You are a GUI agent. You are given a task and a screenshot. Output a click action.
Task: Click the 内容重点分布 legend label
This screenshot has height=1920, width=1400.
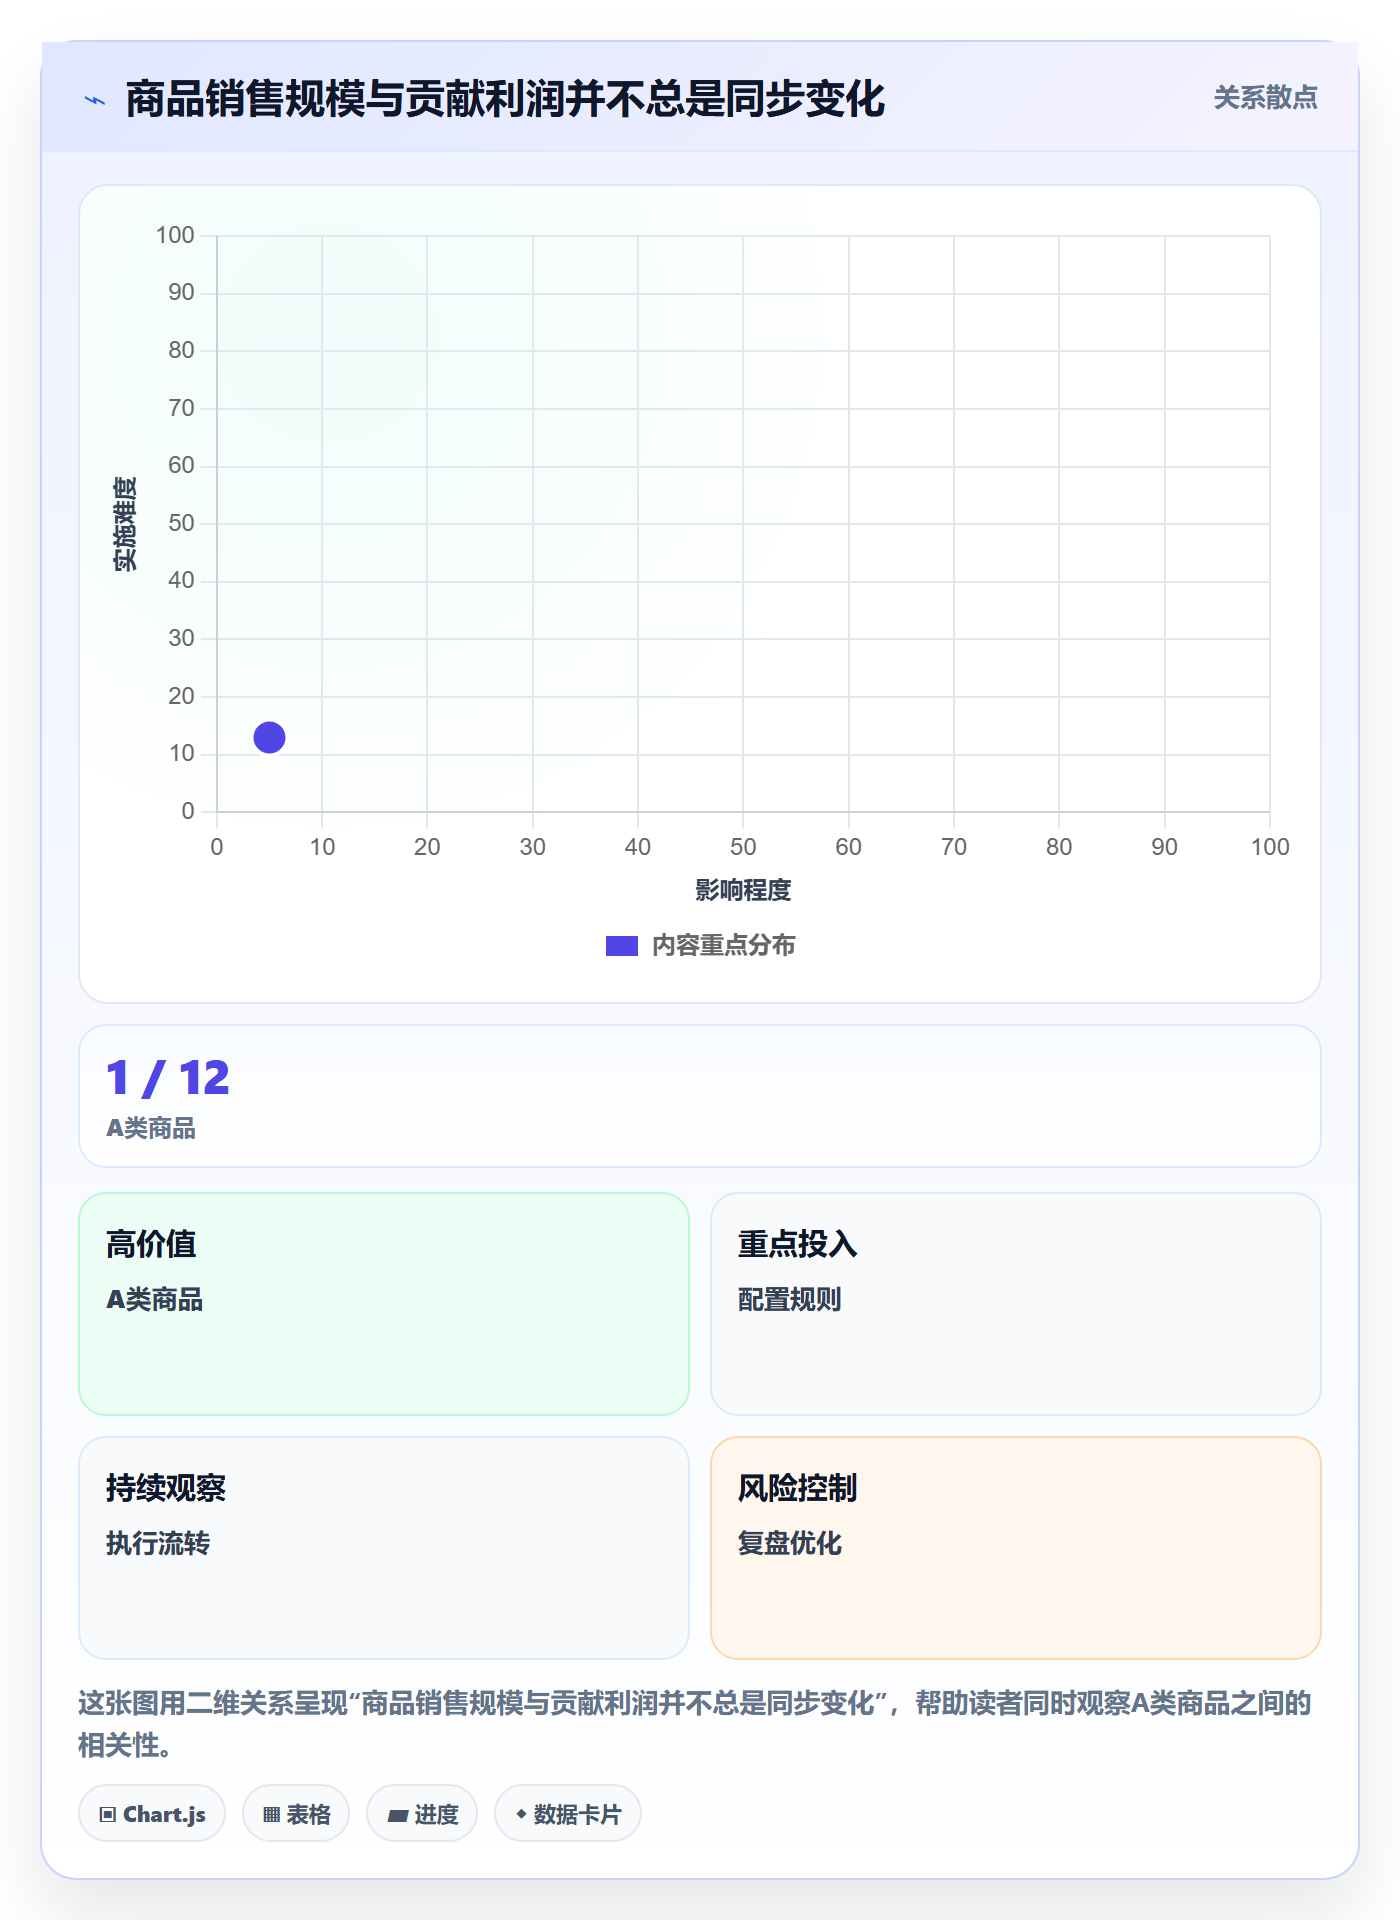coord(723,946)
